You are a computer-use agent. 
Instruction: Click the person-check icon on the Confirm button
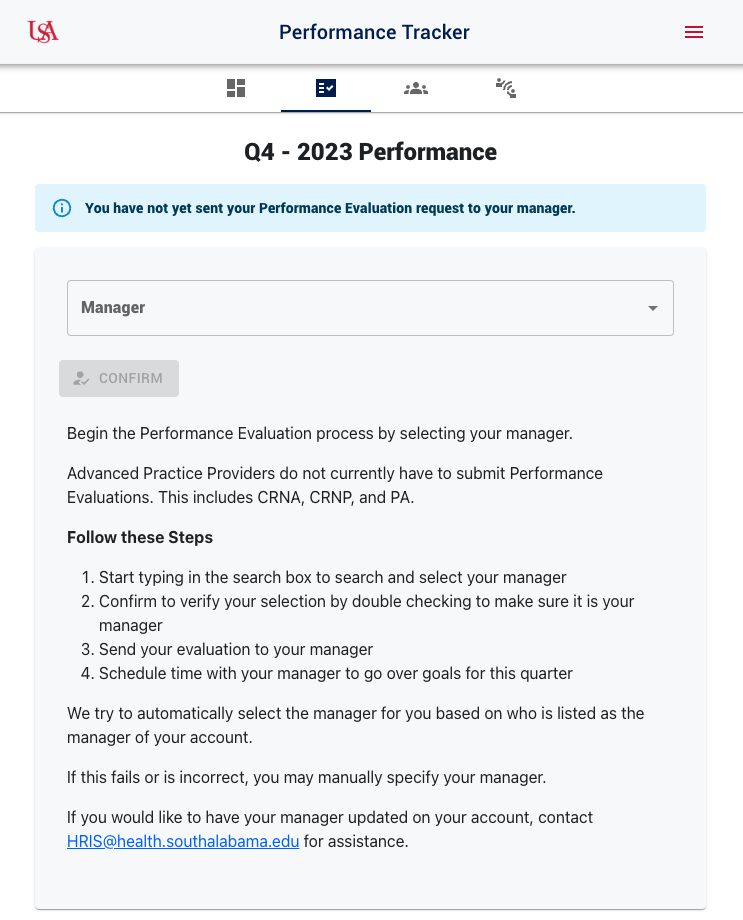(x=82, y=379)
